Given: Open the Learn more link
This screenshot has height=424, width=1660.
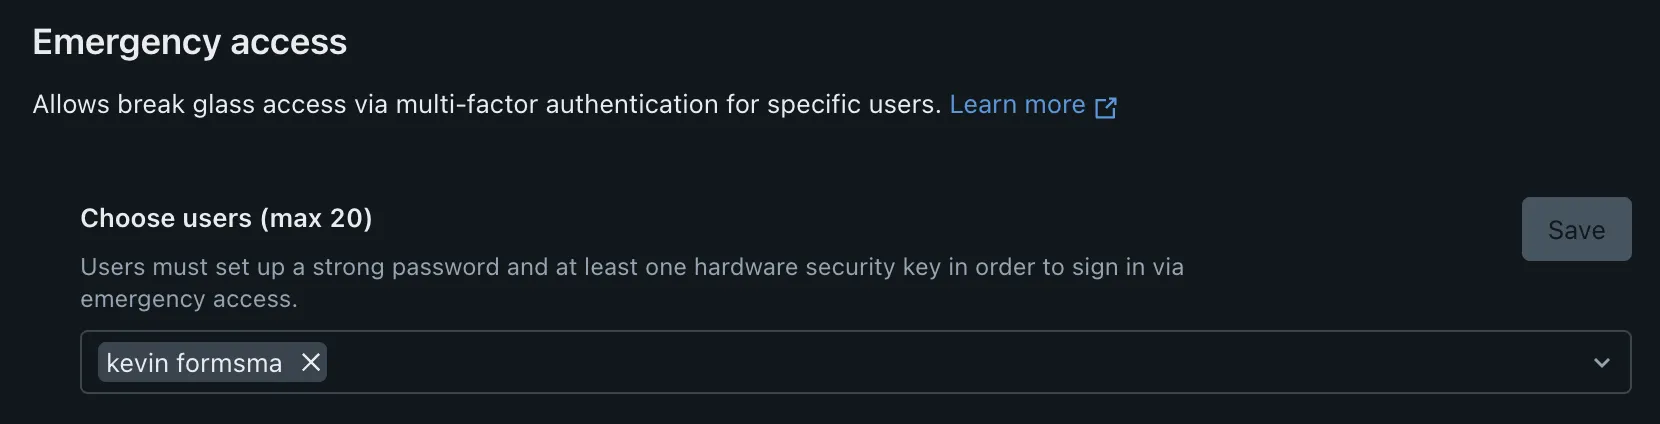Looking at the screenshot, I should point(1016,105).
